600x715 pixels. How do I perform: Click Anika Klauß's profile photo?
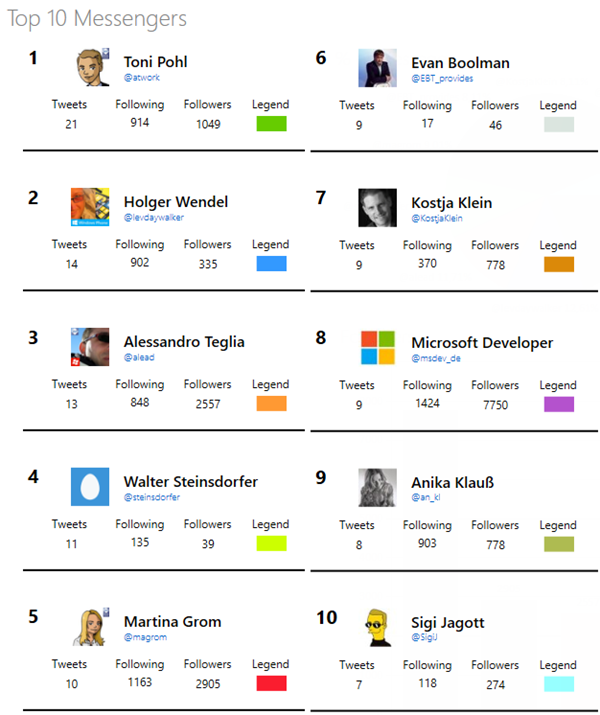click(378, 487)
